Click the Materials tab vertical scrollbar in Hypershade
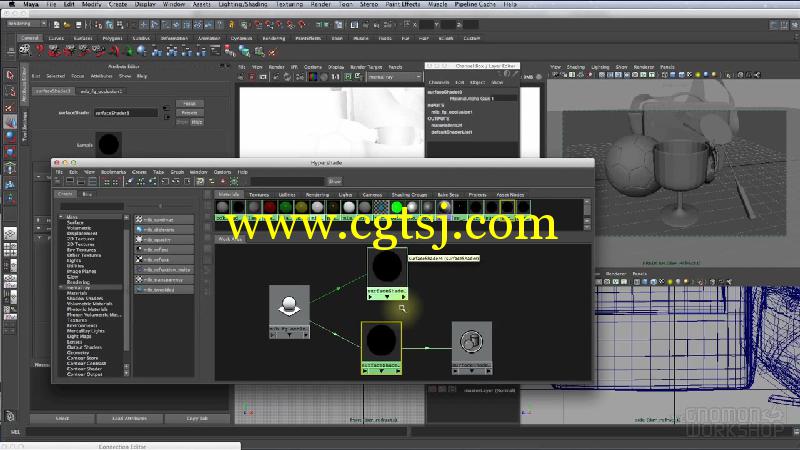 pyautogui.click(x=587, y=213)
